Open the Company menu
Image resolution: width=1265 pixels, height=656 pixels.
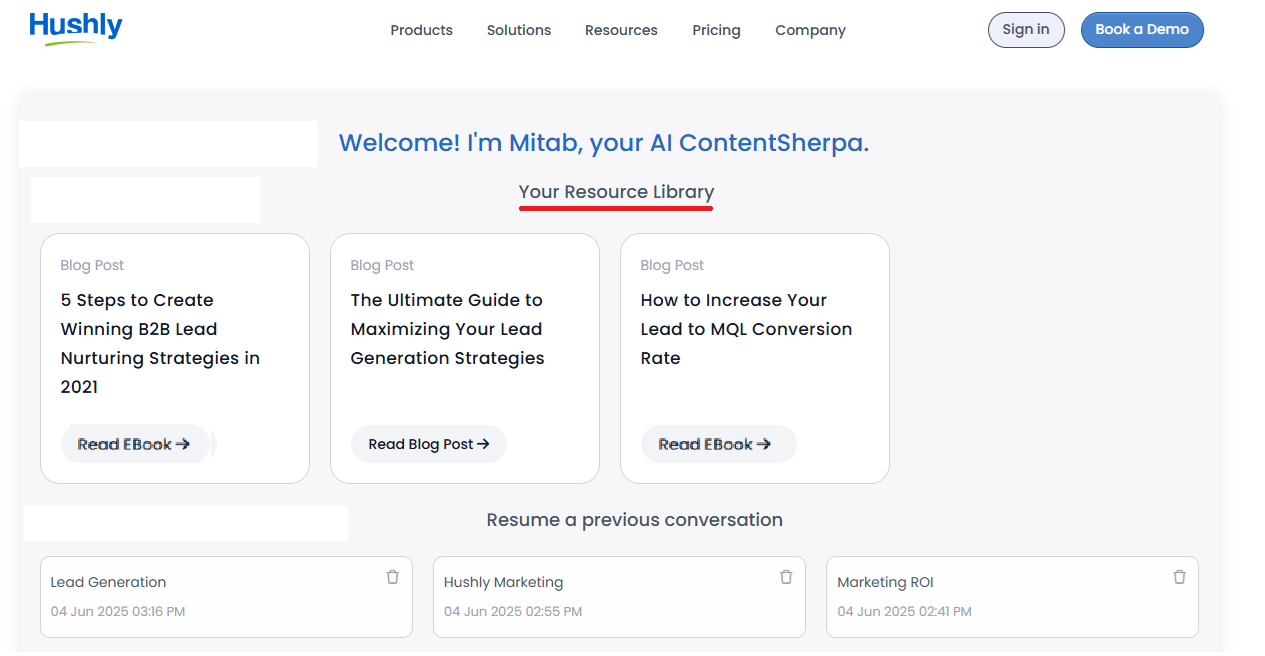[x=810, y=30]
